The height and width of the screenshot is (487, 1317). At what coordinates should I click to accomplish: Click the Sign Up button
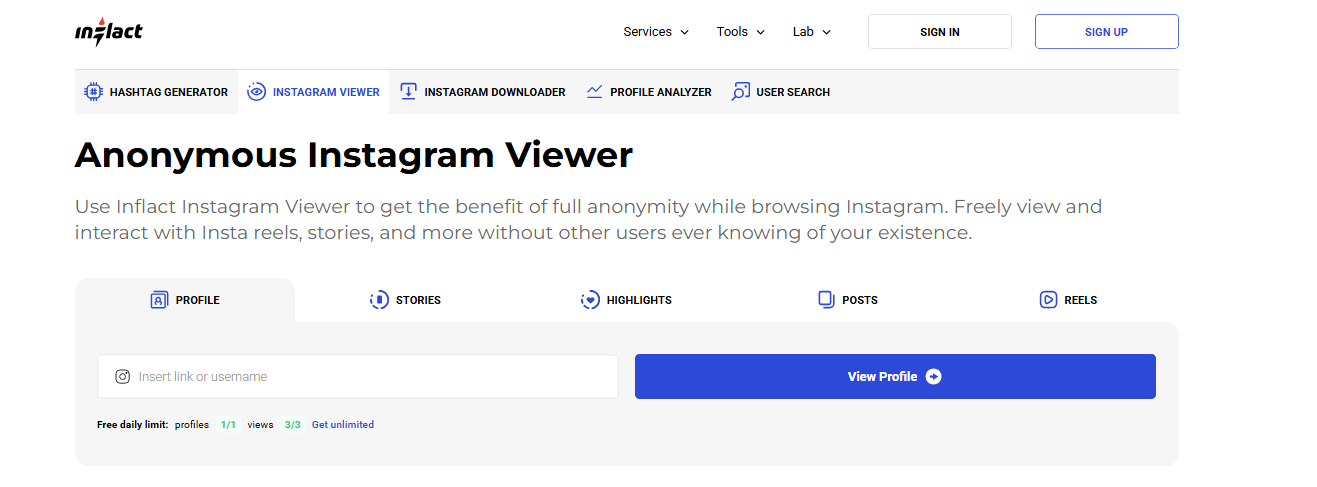[1107, 32]
